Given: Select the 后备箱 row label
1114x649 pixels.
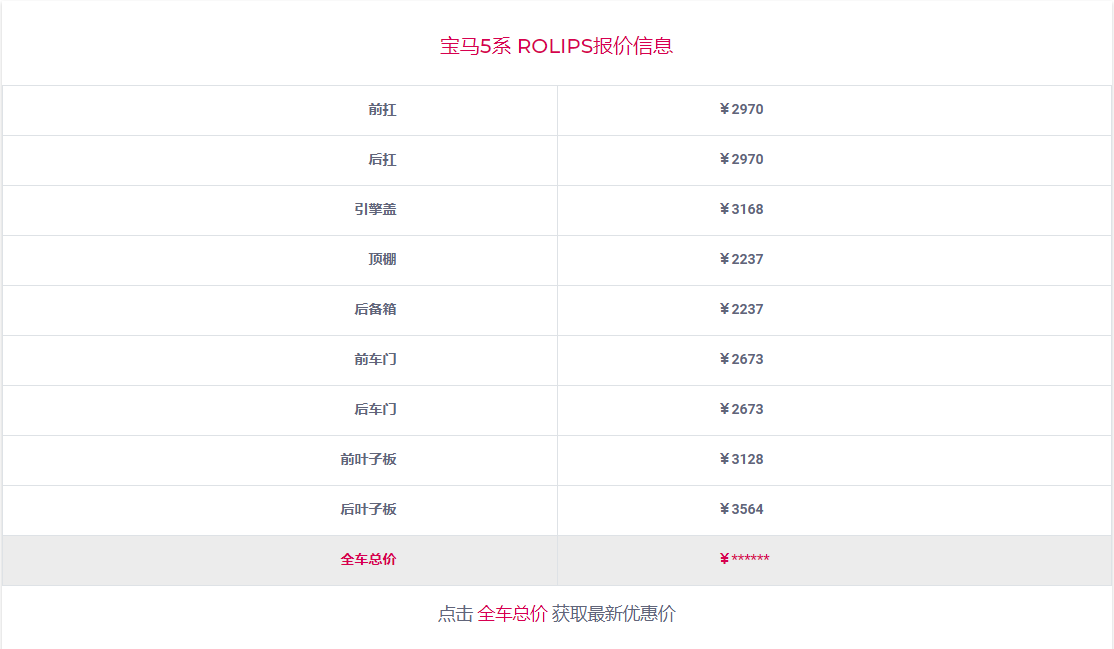Looking at the screenshot, I should point(375,310).
